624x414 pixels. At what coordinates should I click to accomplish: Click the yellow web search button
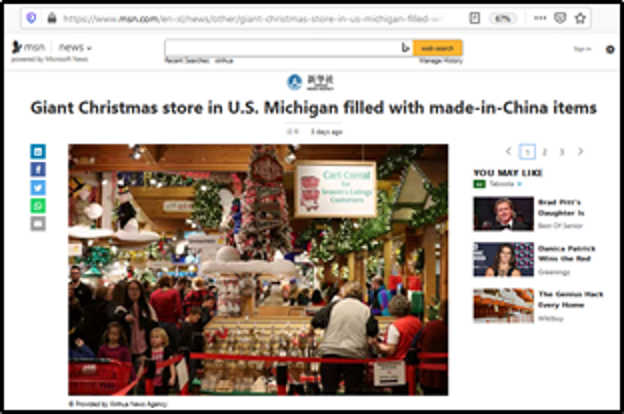pyautogui.click(x=437, y=48)
